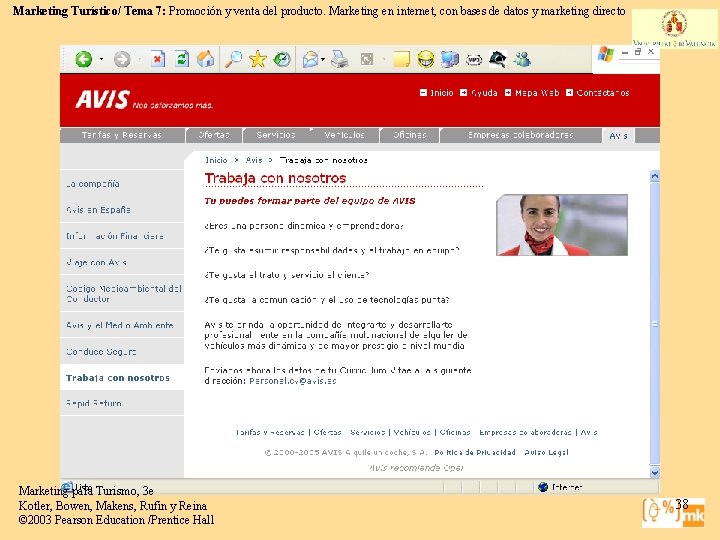The image size is (720, 540).
Task: Open the Servicios tab
Action: (276, 135)
